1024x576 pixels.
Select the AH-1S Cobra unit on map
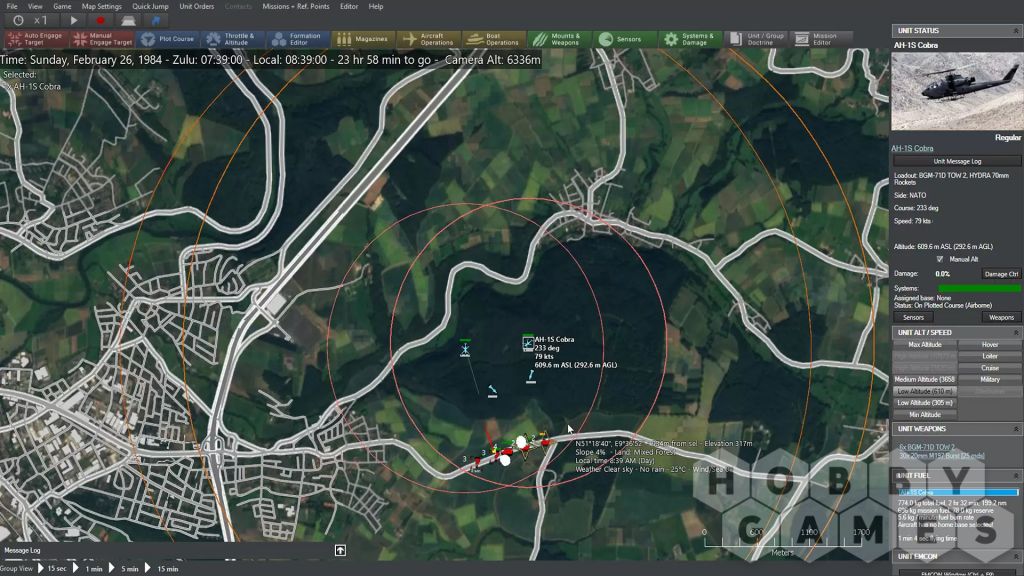click(528, 343)
